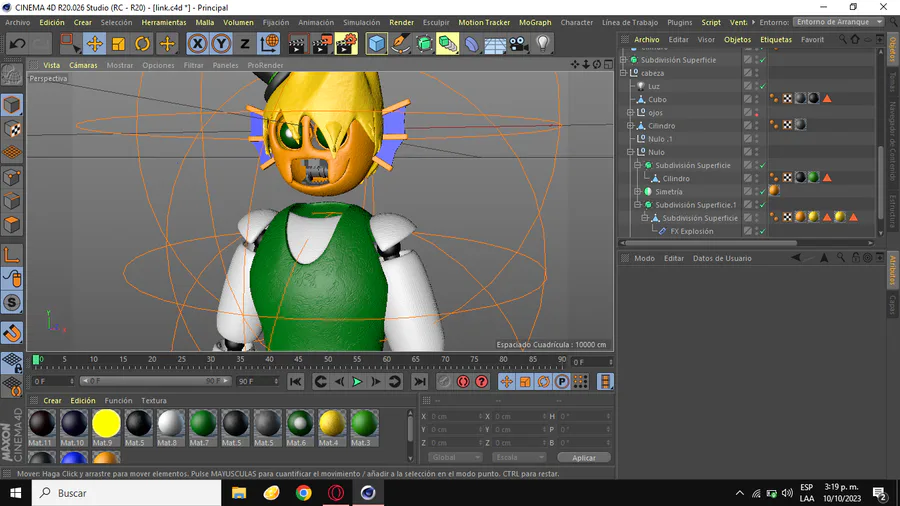Add a Floor environment object
Viewport: 900px width, 506px height.
click(495, 44)
